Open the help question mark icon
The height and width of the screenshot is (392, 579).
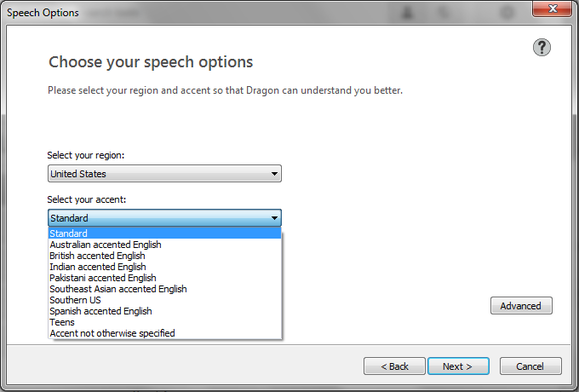click(542, 47)
